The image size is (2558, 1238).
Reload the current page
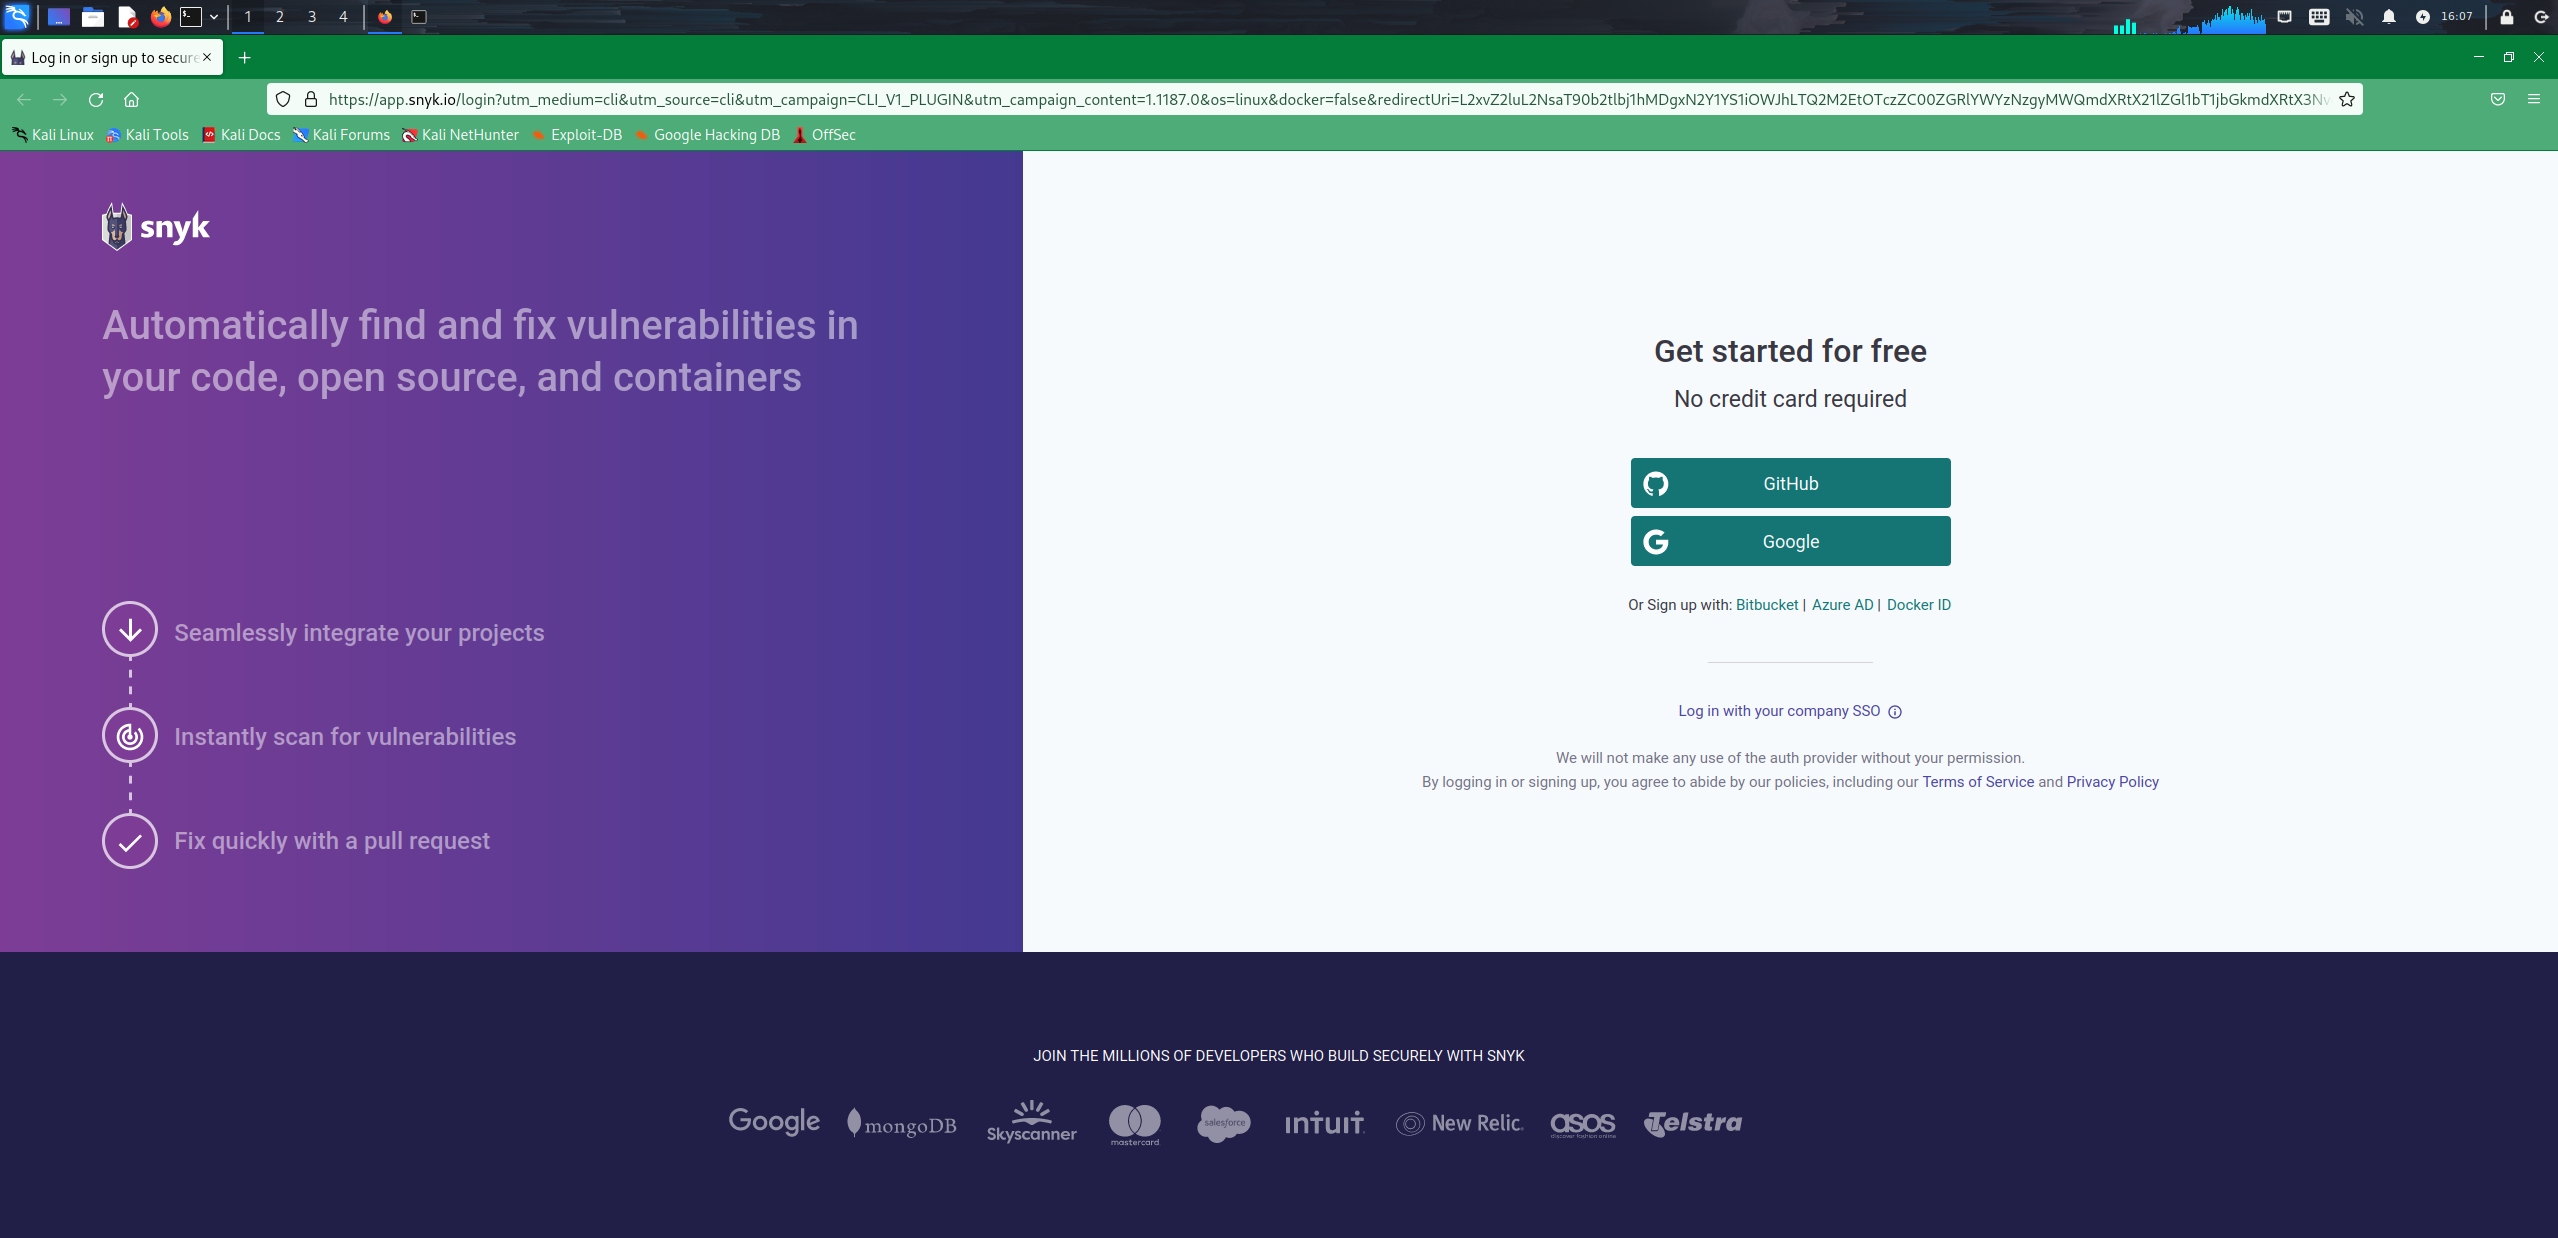click(x=96, y=100)
